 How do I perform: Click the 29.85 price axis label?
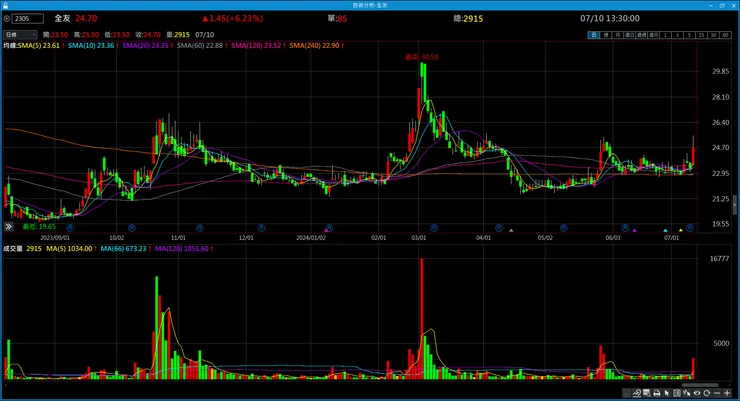[720, 71]
